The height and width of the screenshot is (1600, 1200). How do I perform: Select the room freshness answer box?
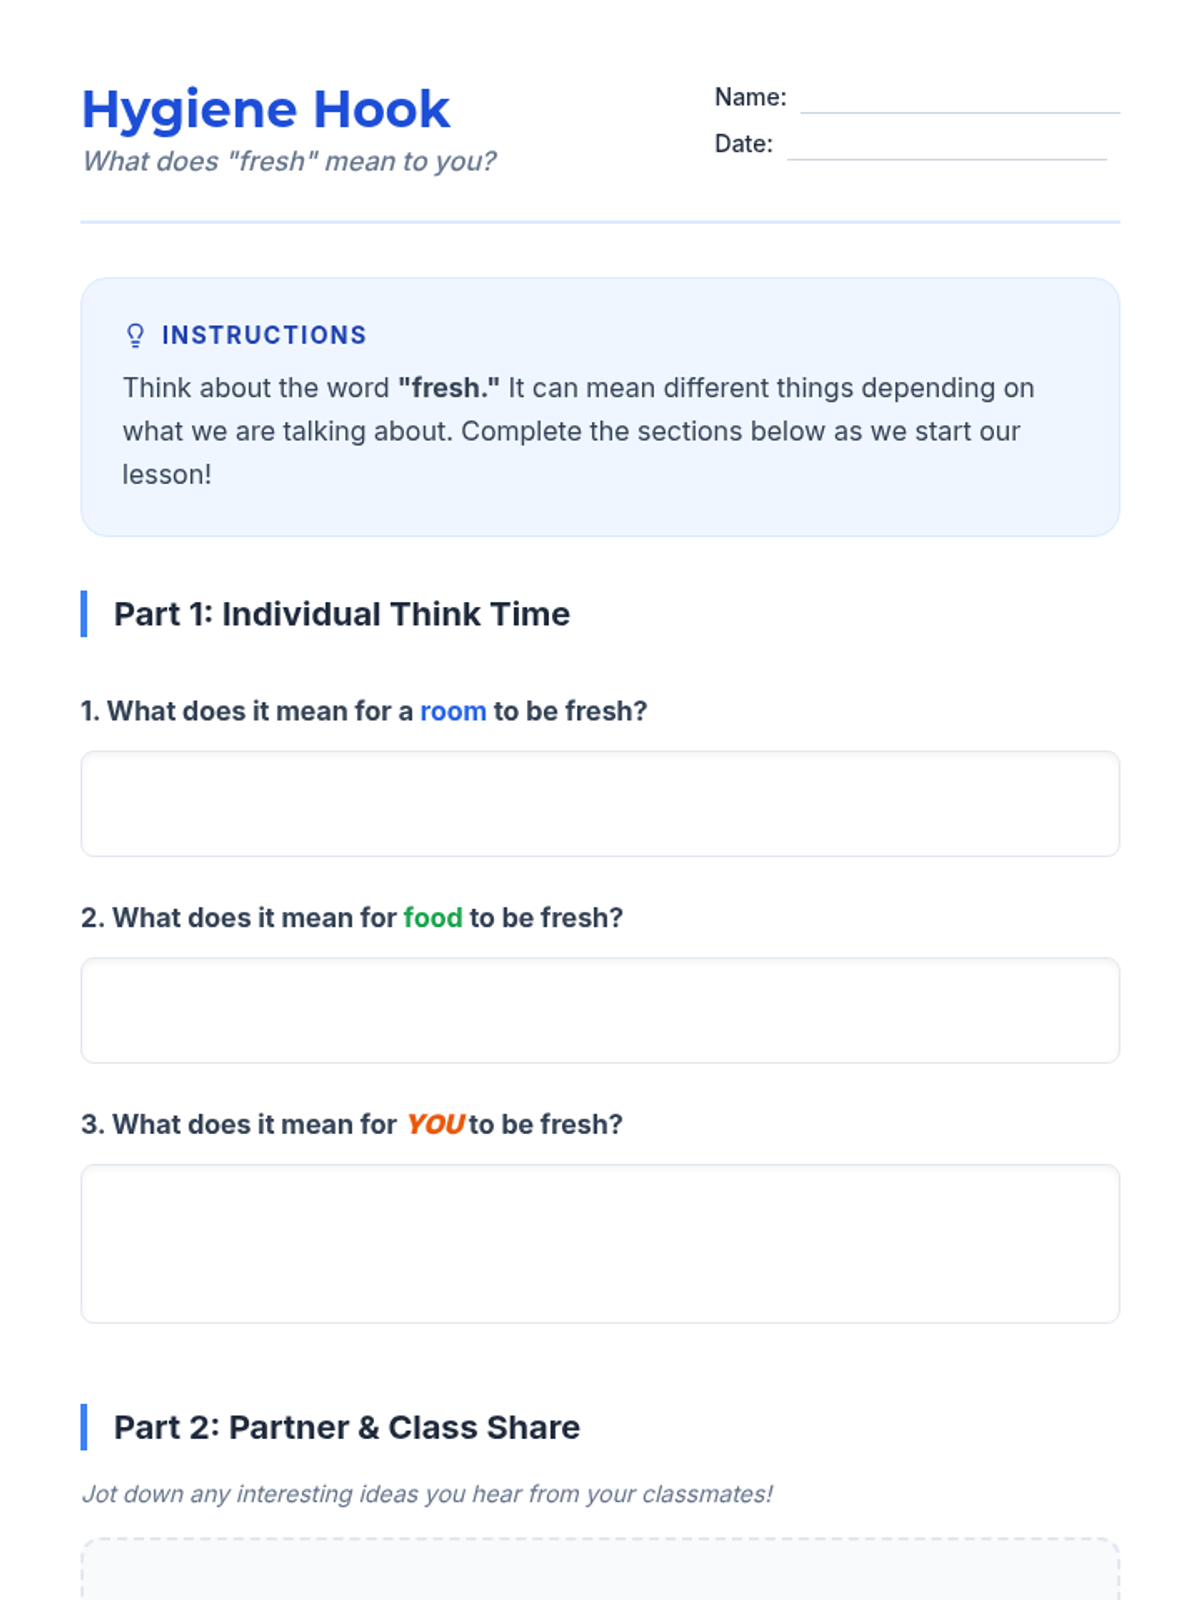click(x=600, y=804)
